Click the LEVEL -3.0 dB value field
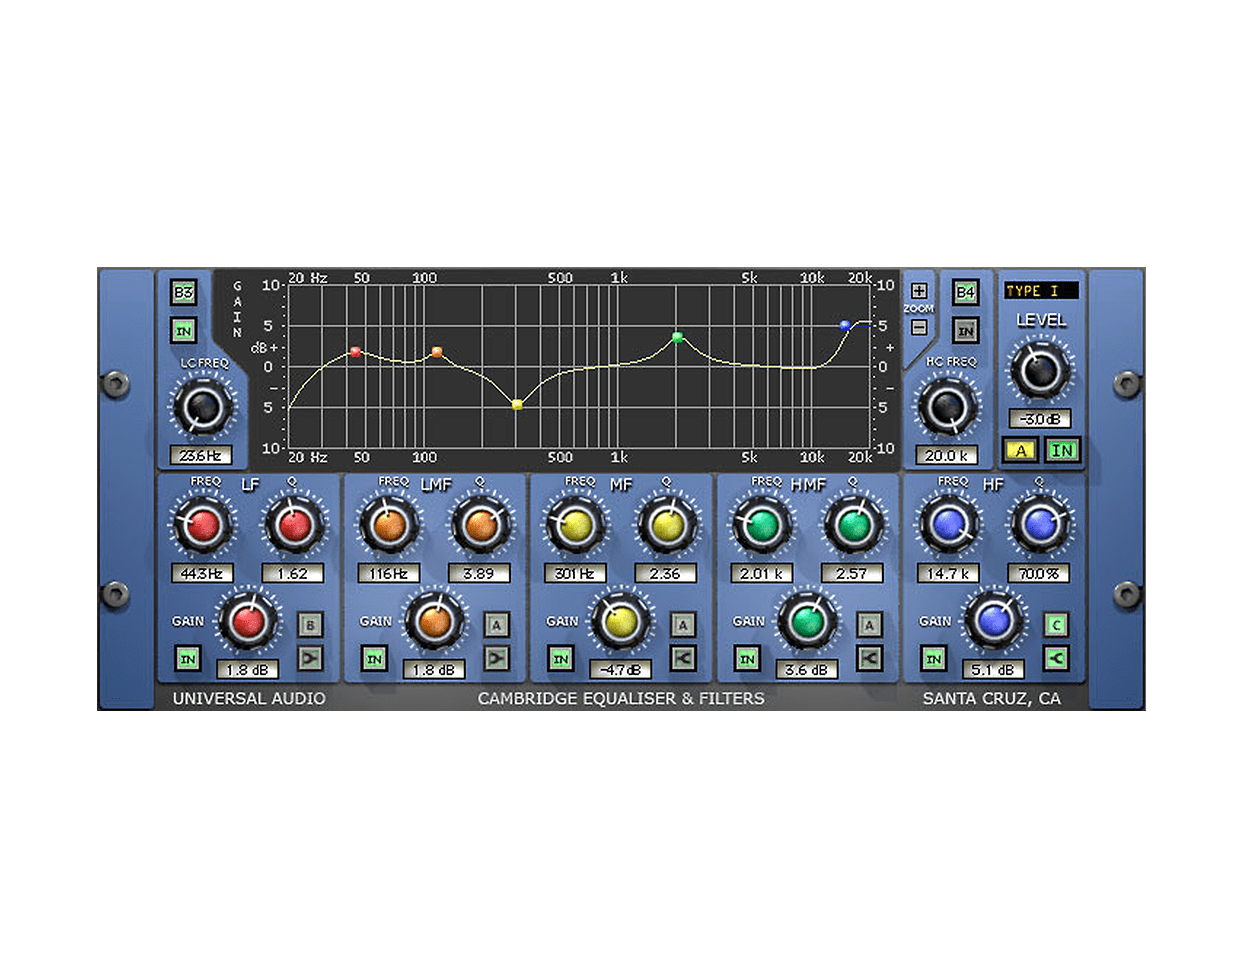The width and height of the screenshot is (1248, 980). point(1040,419)
